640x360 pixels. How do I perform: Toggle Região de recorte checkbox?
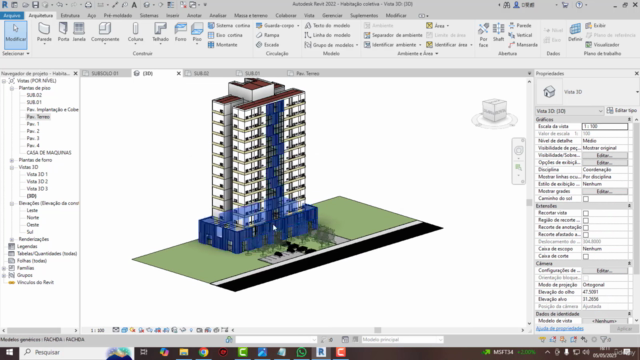[x=586, y=220]
